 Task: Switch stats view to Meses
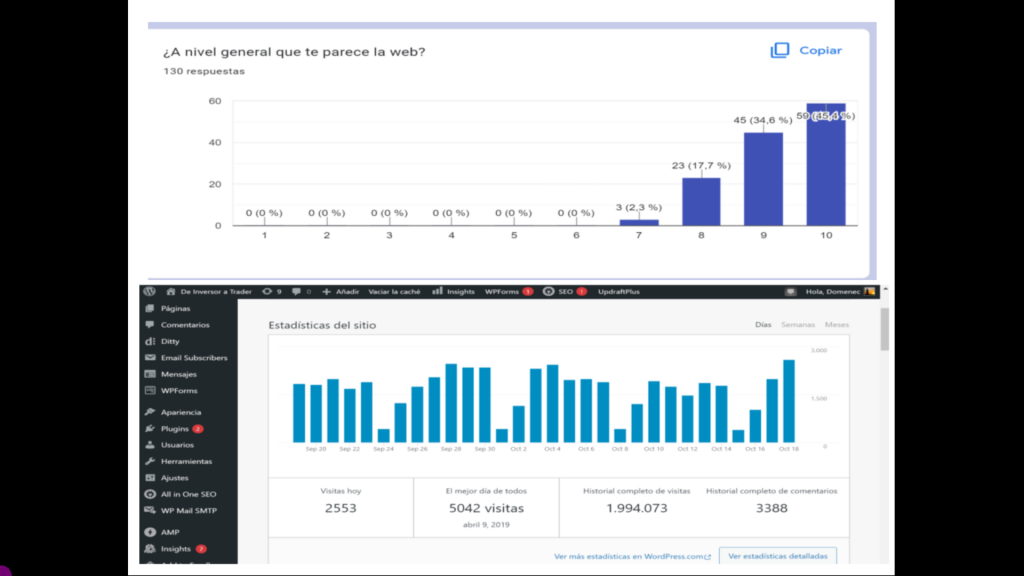(x=837, y=325)
